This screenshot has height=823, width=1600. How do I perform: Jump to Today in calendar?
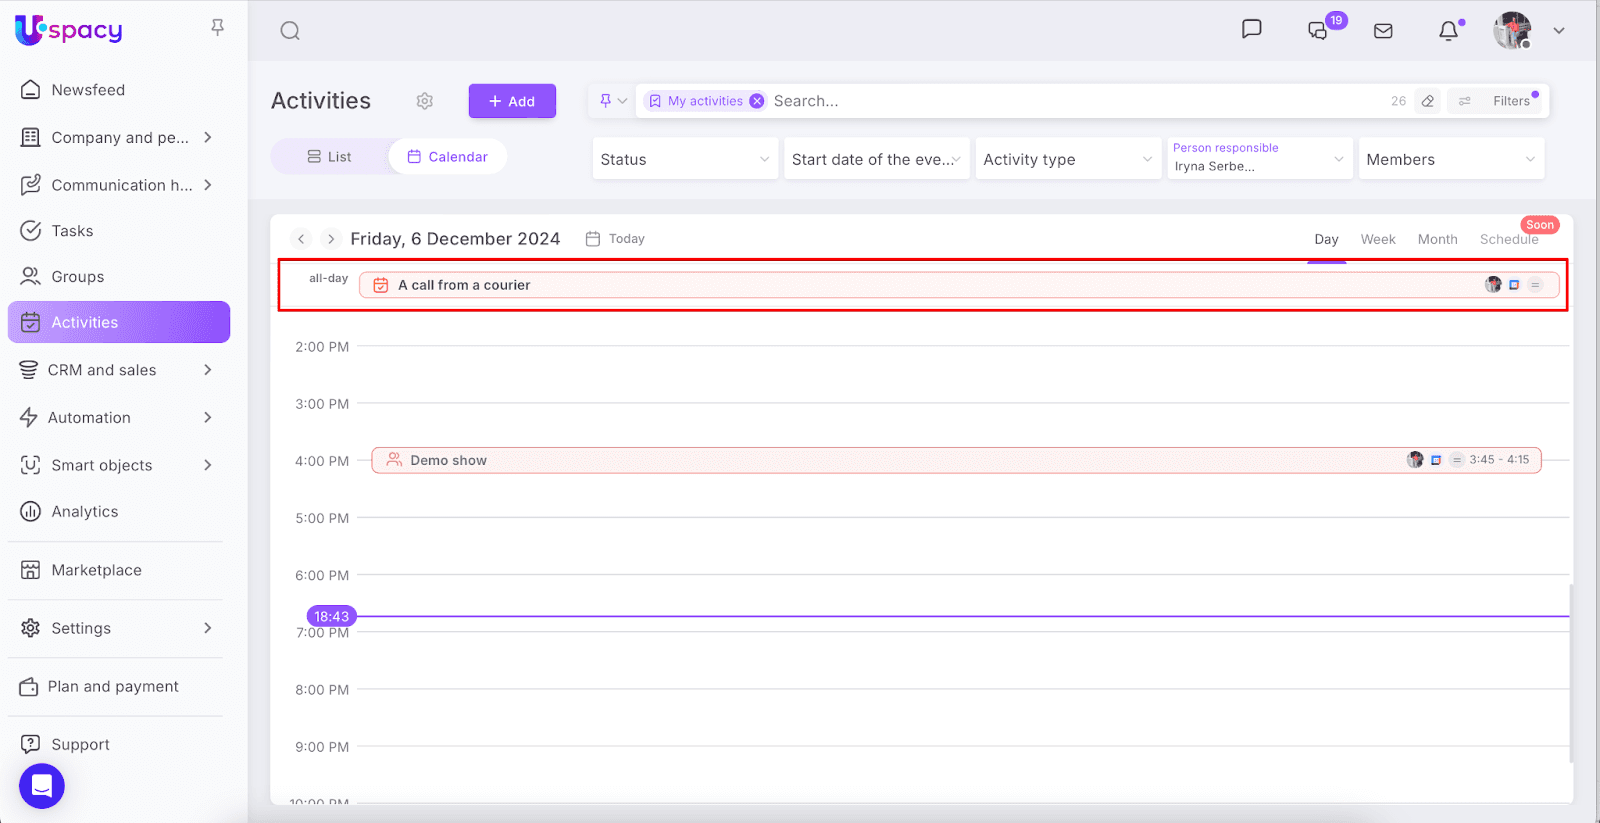pyautogui.click(x=616, y=239)
